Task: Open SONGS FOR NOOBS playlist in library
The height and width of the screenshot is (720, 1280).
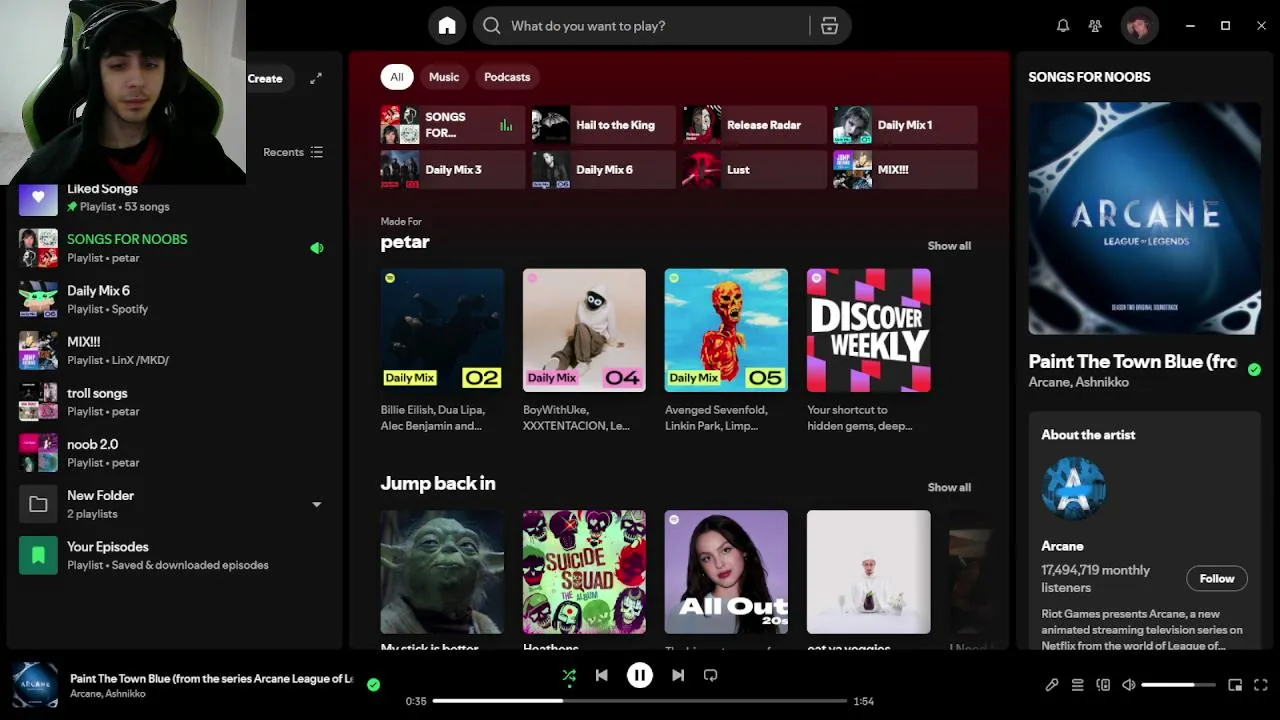Action: click(x=174, y=248)
